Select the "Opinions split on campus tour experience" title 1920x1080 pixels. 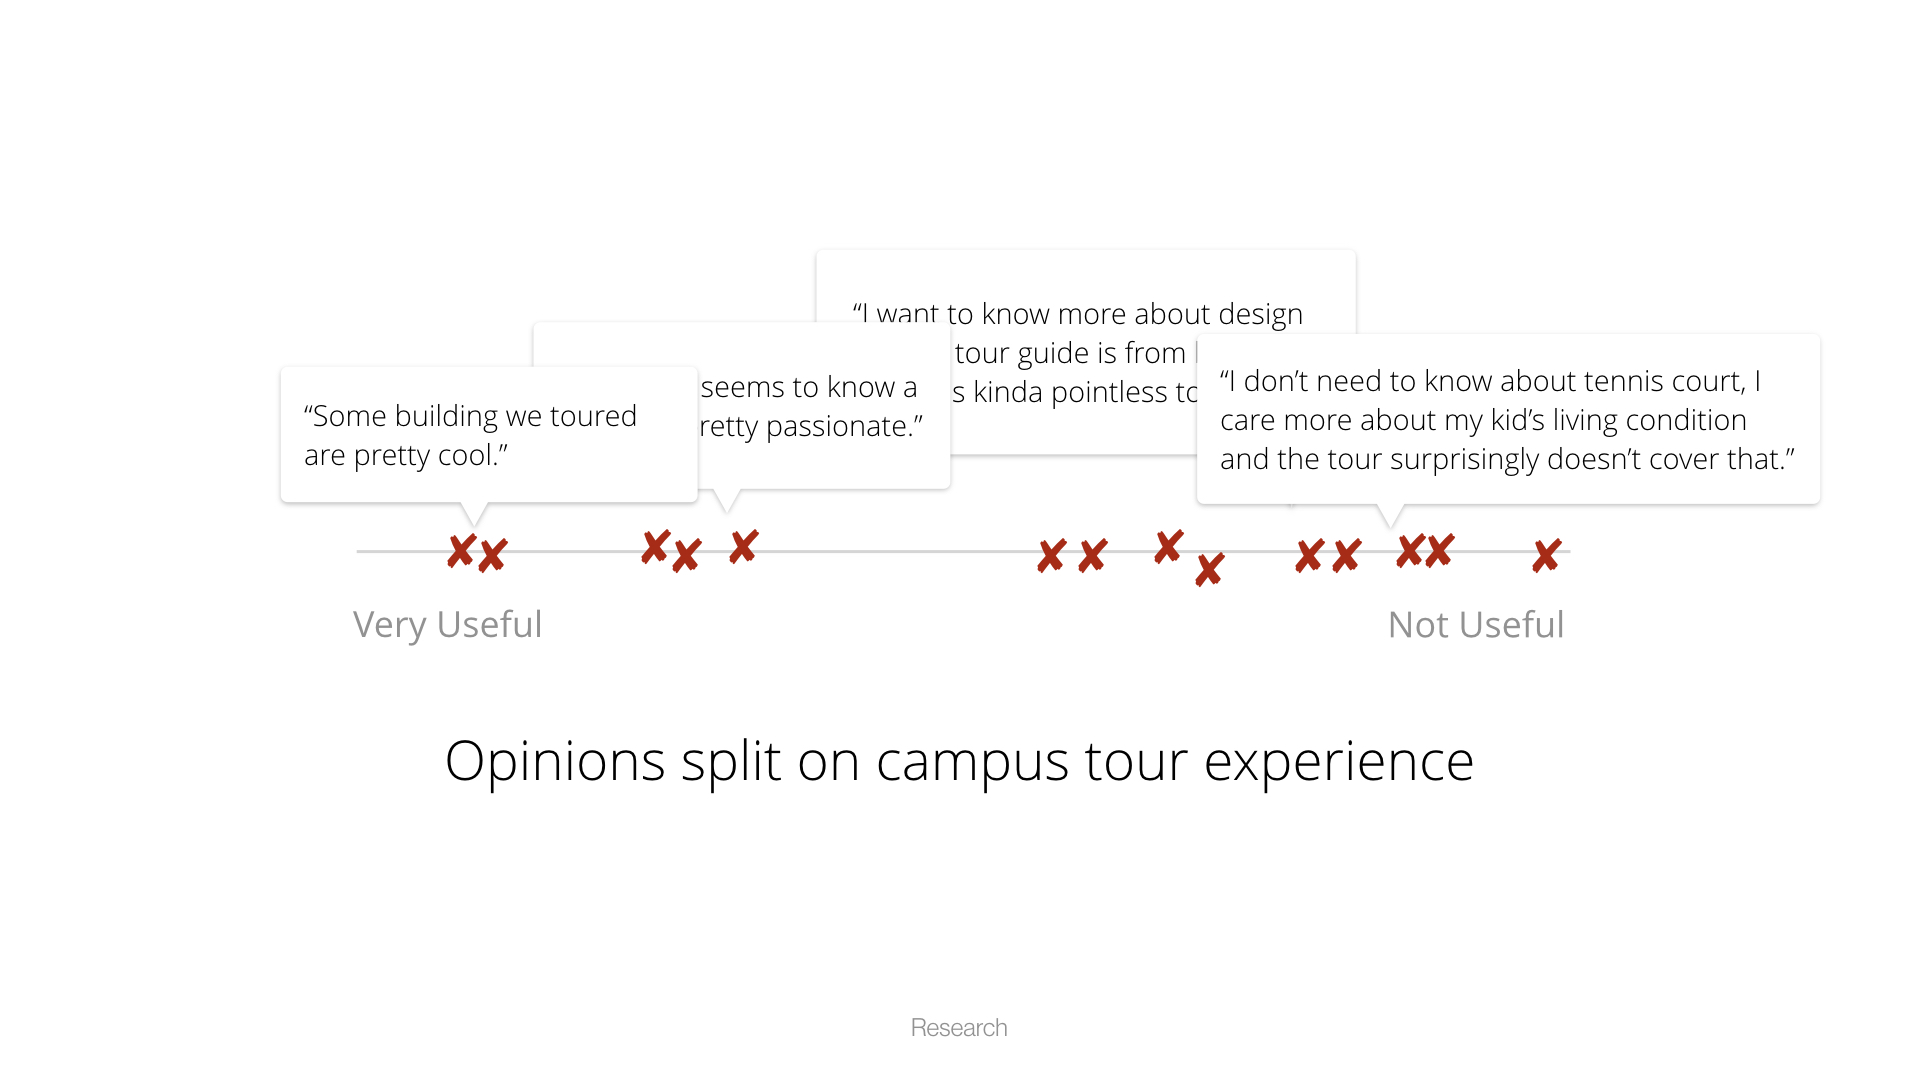(959, 761)
